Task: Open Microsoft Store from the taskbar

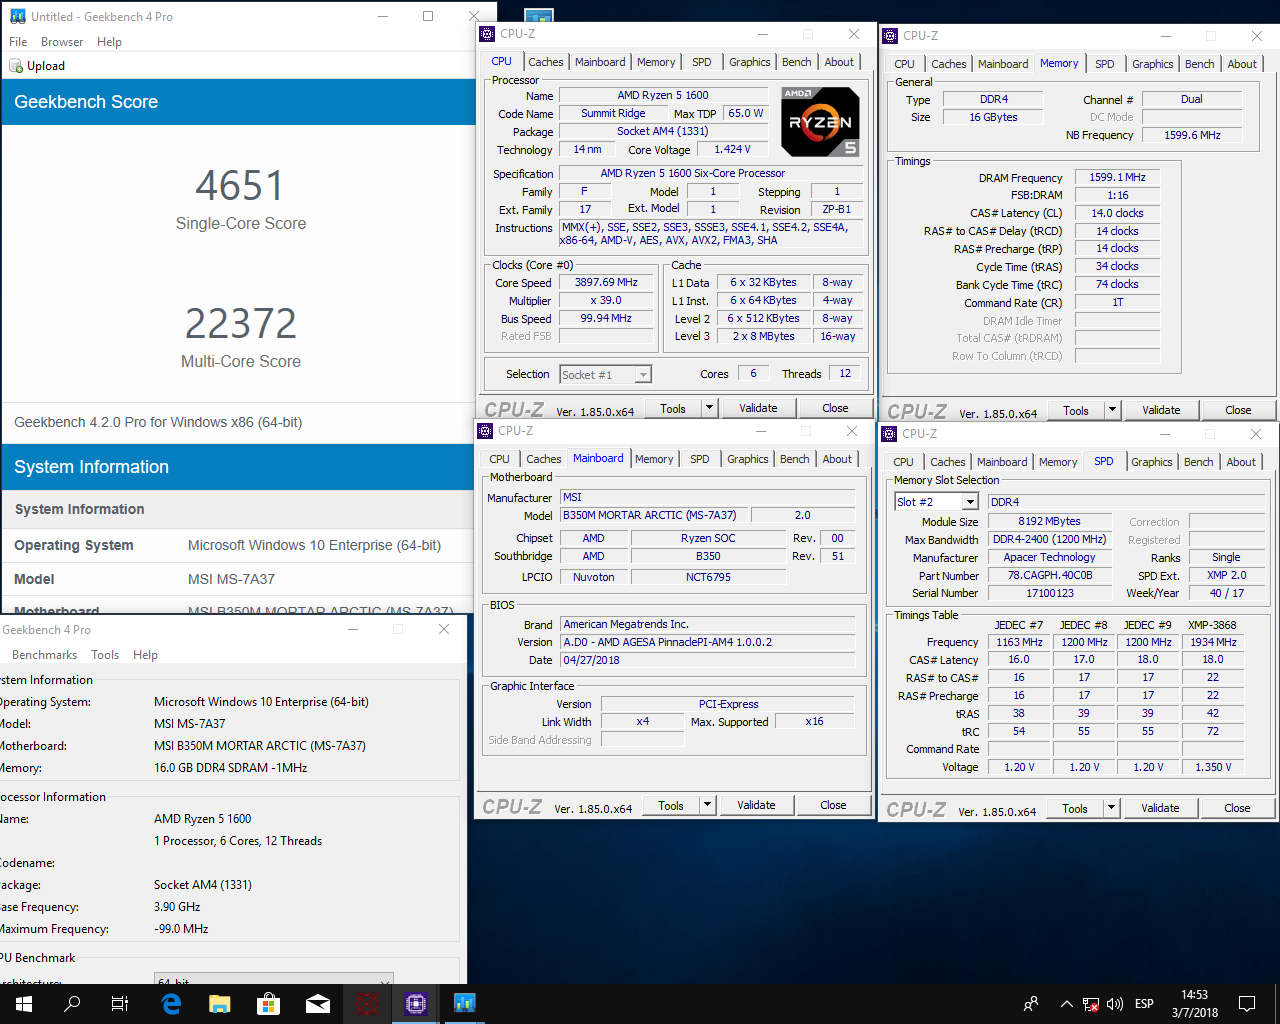Action: click(269, 1004)
